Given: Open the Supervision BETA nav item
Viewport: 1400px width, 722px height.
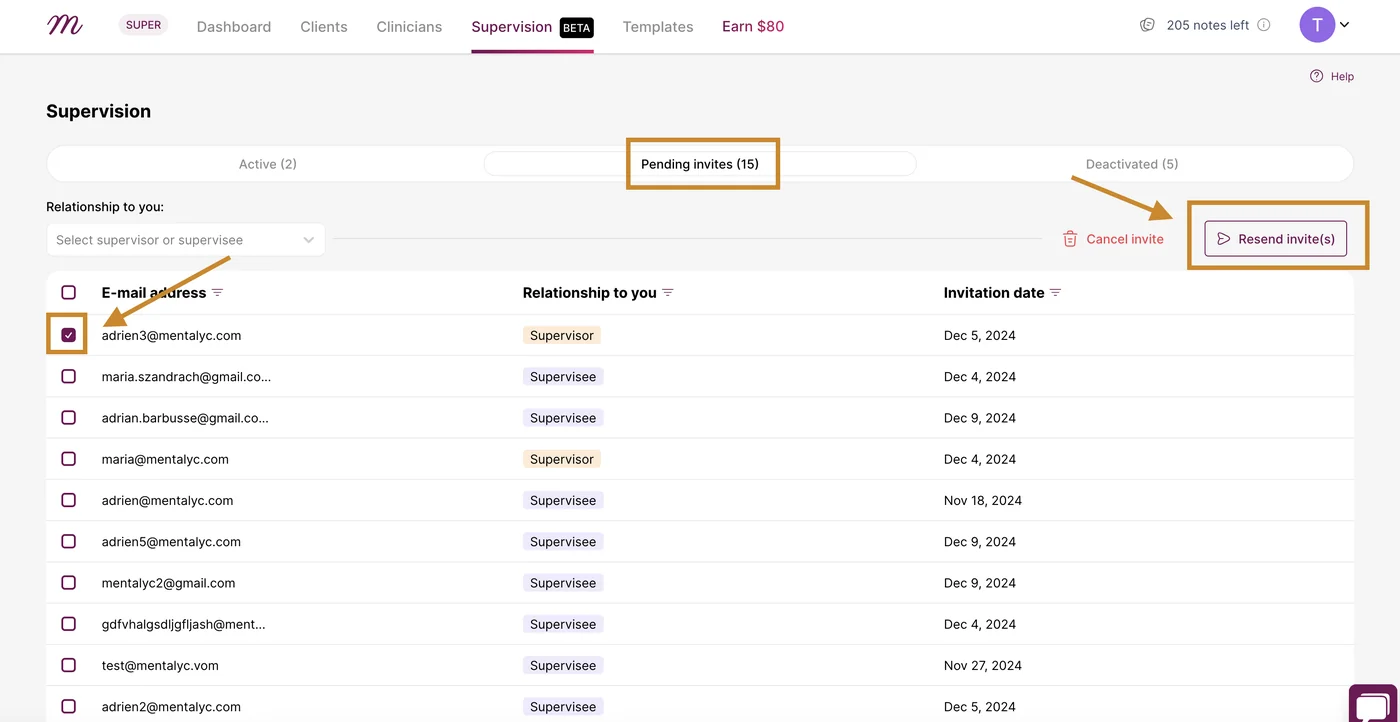Looking at the screenshot, I should pyautogui.click(x=532, y=27).
